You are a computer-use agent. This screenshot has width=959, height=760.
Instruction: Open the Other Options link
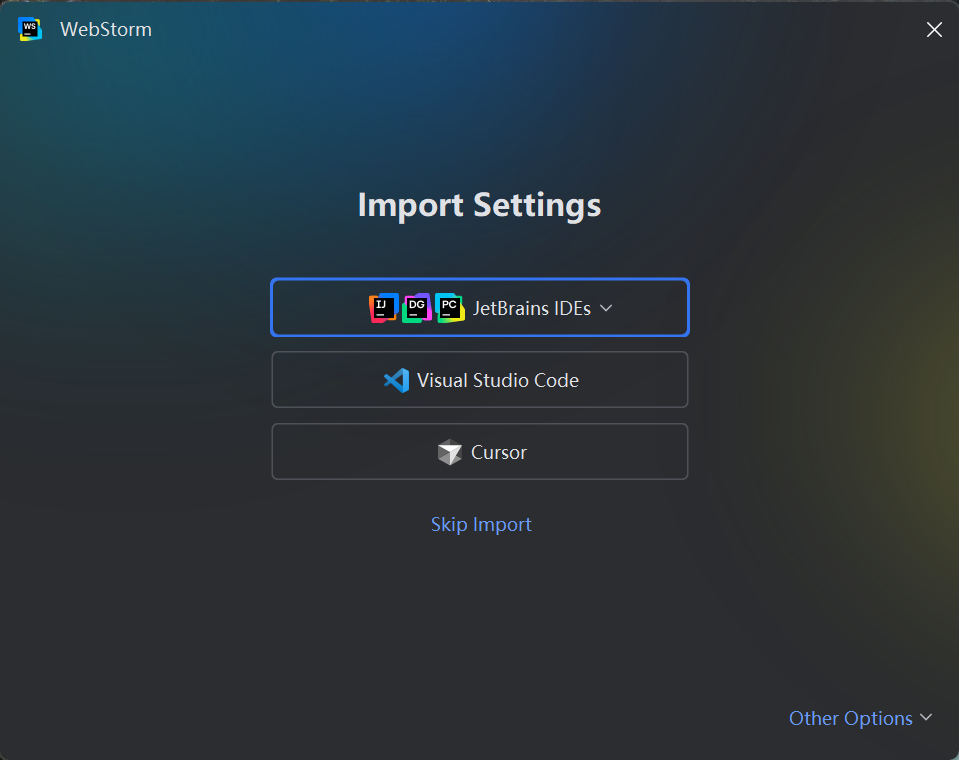pyautogui.click(x=851, y=718)
